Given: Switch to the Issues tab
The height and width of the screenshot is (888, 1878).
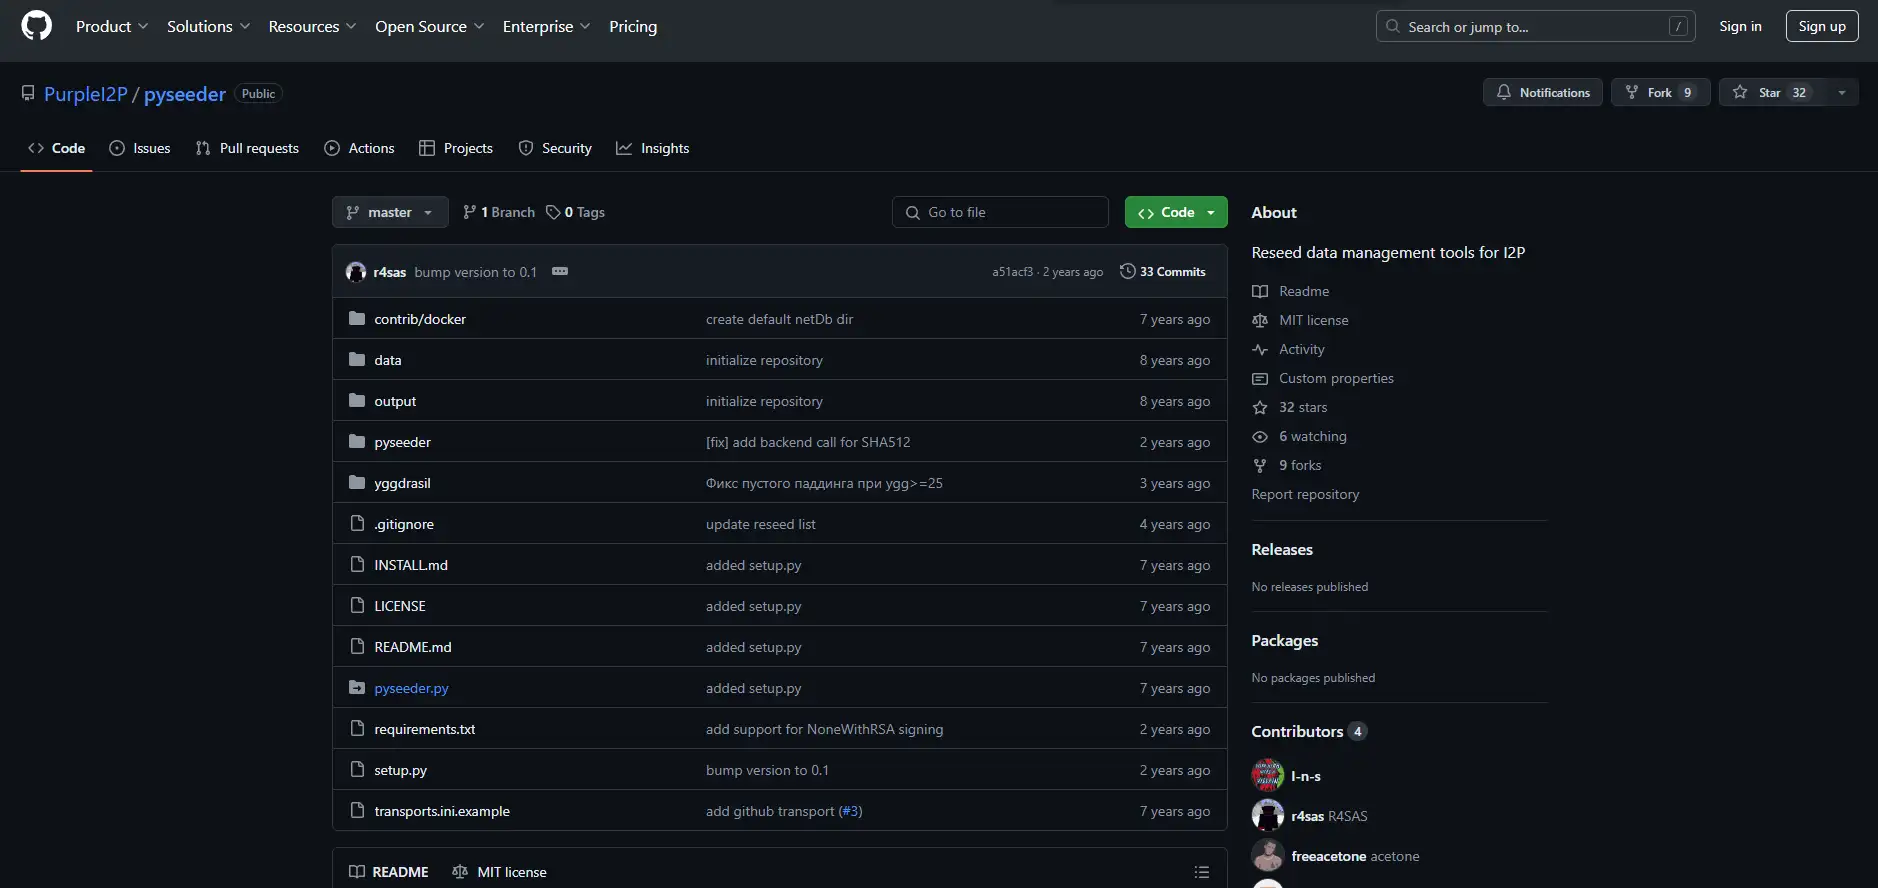Looking at the screenshot, I should [140, 148].
